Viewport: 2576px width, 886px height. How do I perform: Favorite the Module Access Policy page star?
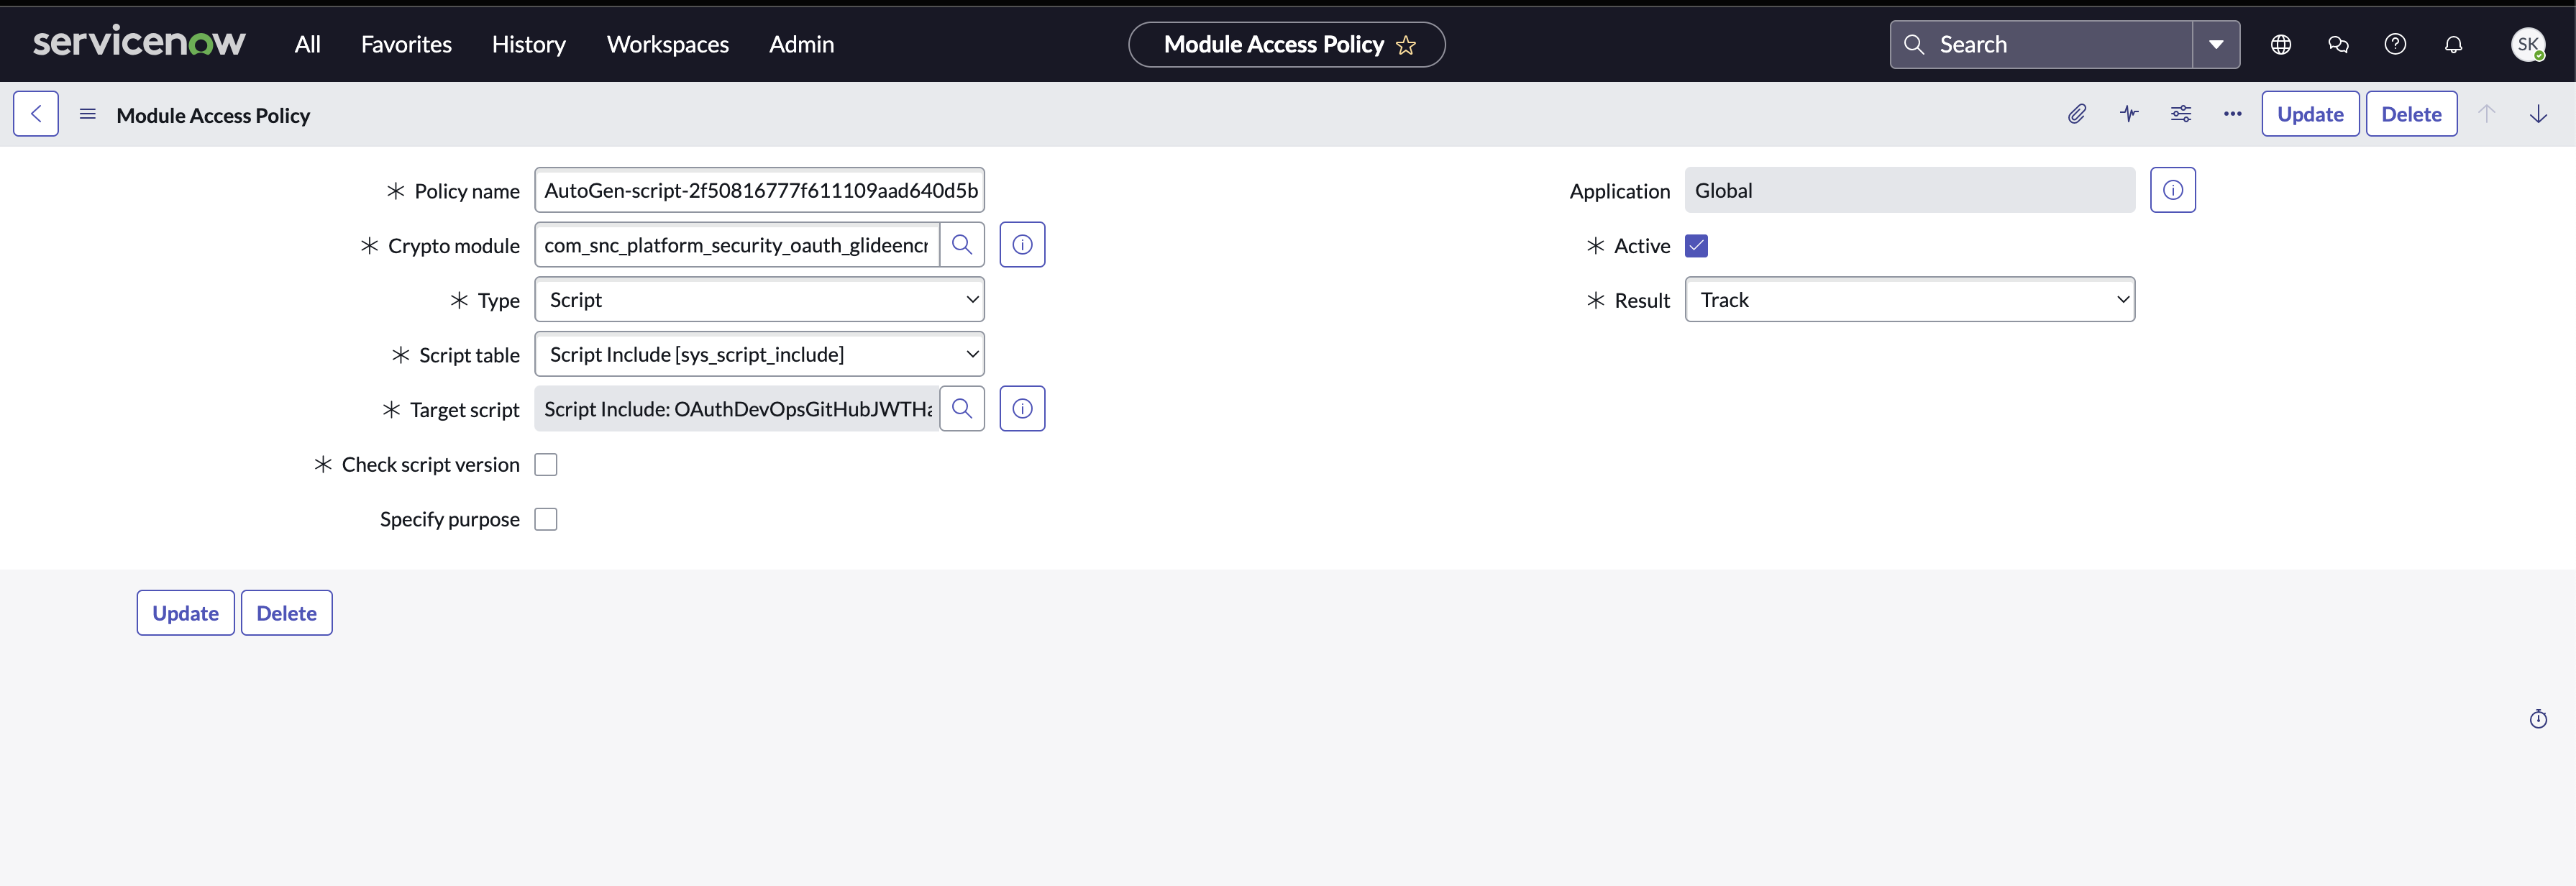[1406, 45]
